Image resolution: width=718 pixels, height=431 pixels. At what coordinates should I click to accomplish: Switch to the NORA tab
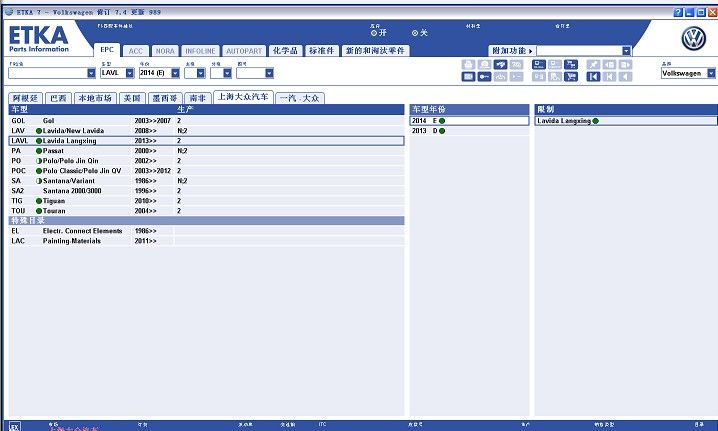pos(165,51)
